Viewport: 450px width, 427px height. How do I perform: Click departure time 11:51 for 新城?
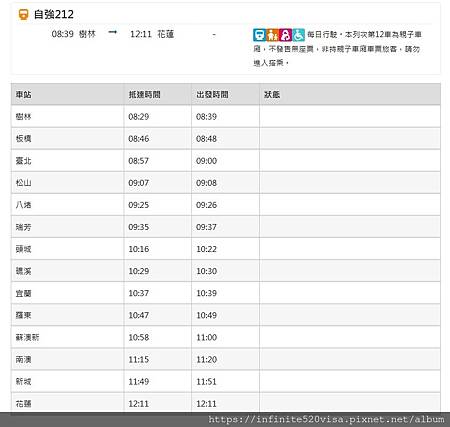(x=206, y=381)
